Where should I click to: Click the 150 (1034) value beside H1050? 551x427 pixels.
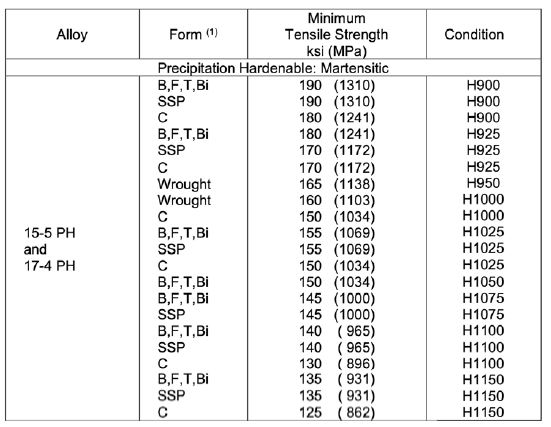point(337,282)
